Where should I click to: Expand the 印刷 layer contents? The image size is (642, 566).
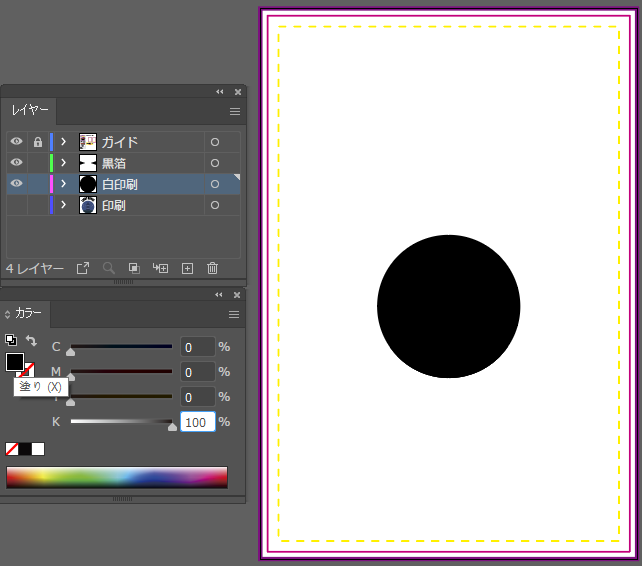tap(63, 205)
